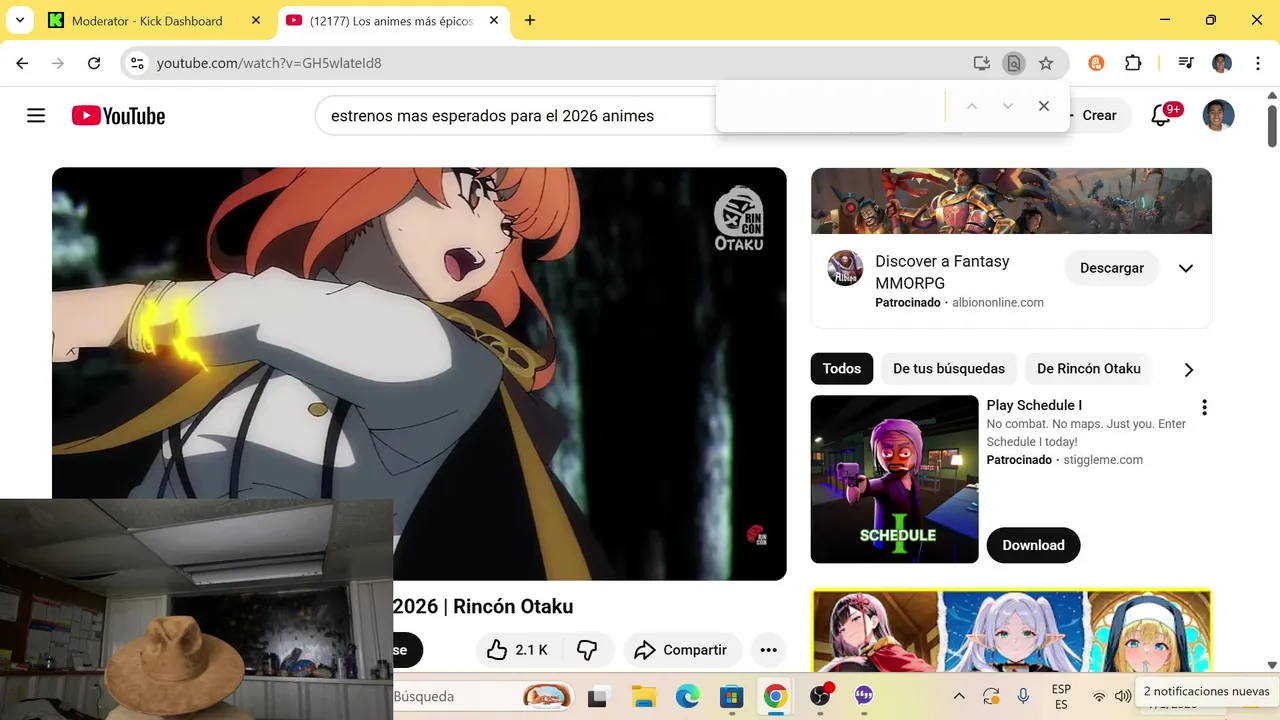Go to previous find result arrow
Viewport: 1280px width, 720px height.
pos(971,106)
